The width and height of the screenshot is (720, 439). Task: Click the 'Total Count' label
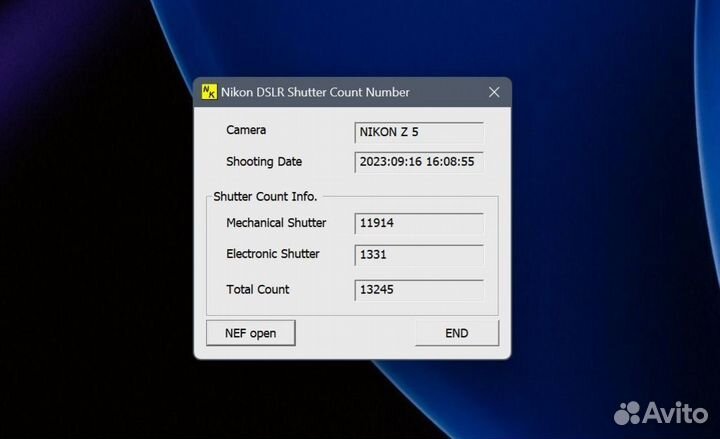(x=258, y=289)
